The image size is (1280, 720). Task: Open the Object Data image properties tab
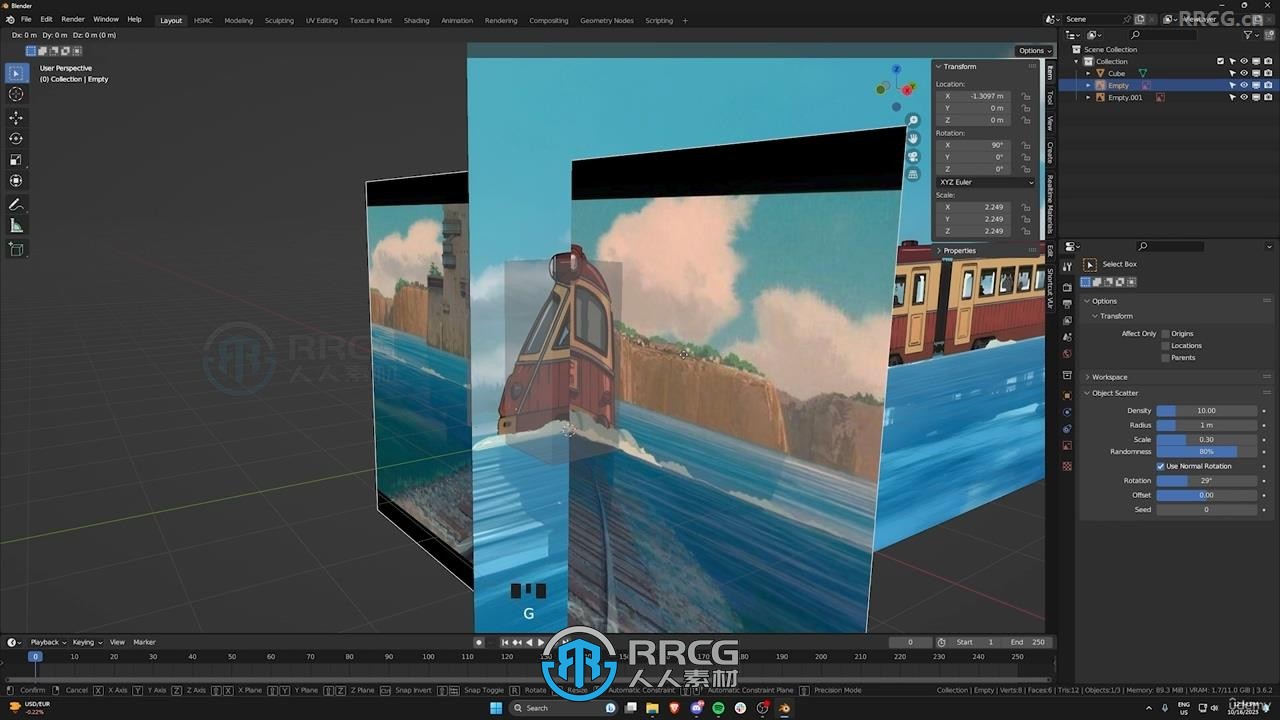(1067, 446)
